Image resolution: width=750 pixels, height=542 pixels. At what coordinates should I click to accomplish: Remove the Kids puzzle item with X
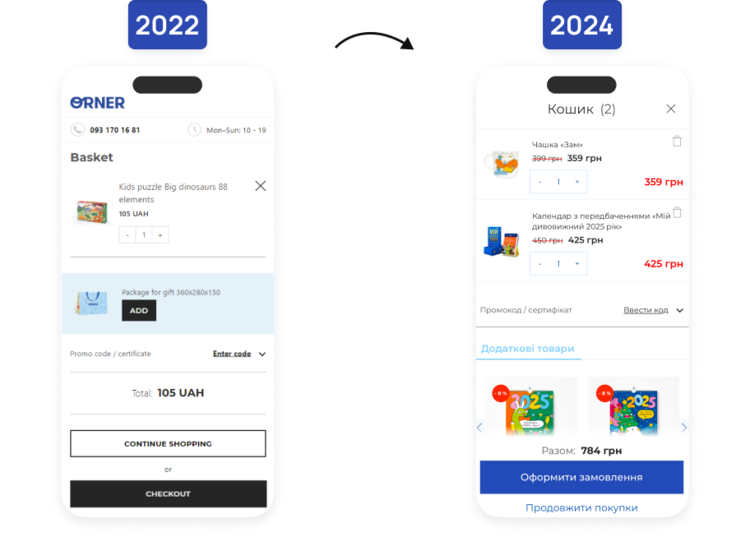260,186
